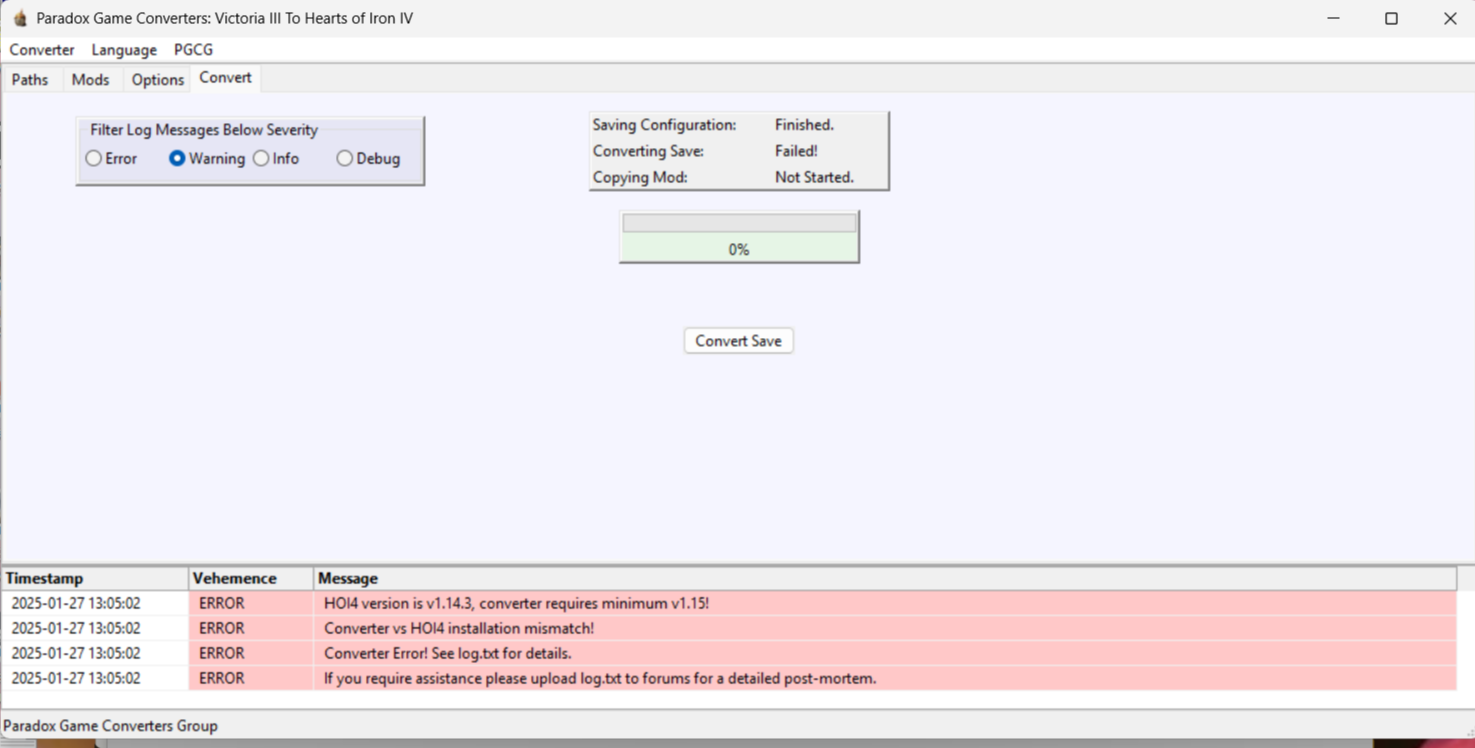Open the Language menu
This screenshot has width=1475, height=748.
point(124,50)
